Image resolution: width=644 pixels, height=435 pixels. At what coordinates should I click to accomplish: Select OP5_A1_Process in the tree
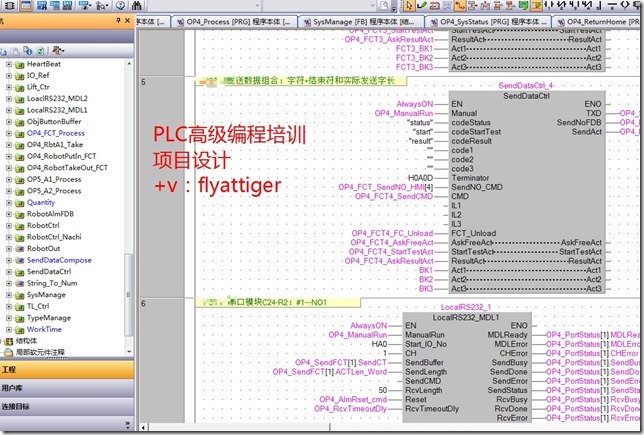[x=54, y=180]
